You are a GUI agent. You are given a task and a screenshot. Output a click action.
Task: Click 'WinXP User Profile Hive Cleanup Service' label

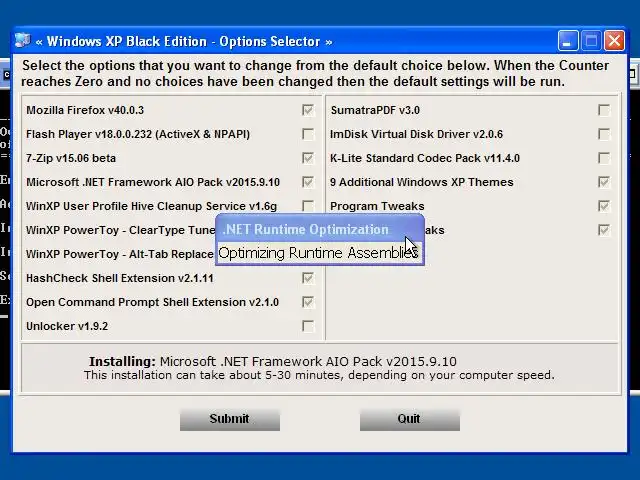pos(151,206)
